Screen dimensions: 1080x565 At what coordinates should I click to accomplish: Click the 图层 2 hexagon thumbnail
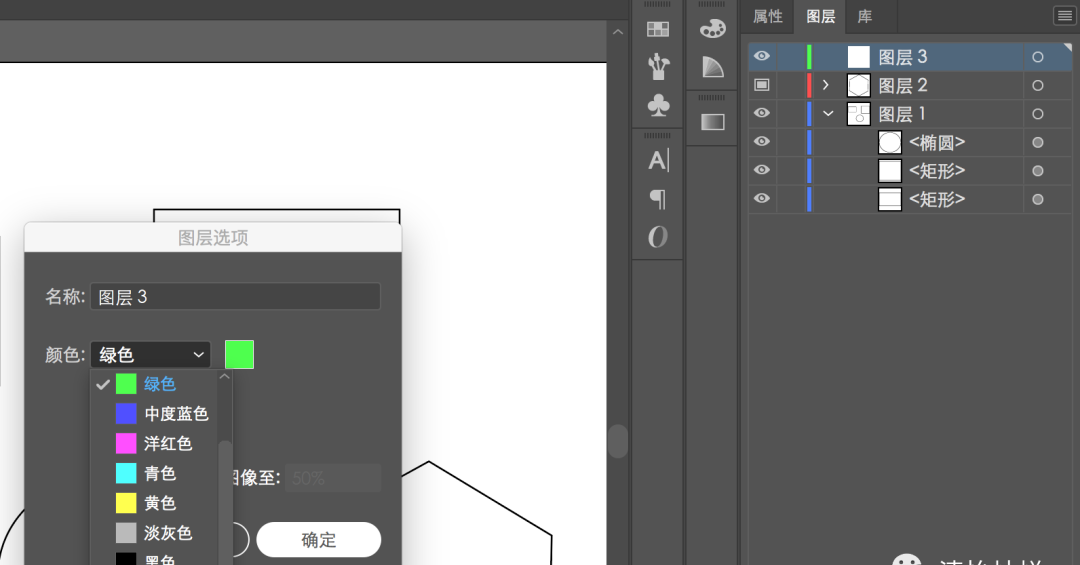tap(858, 85)
